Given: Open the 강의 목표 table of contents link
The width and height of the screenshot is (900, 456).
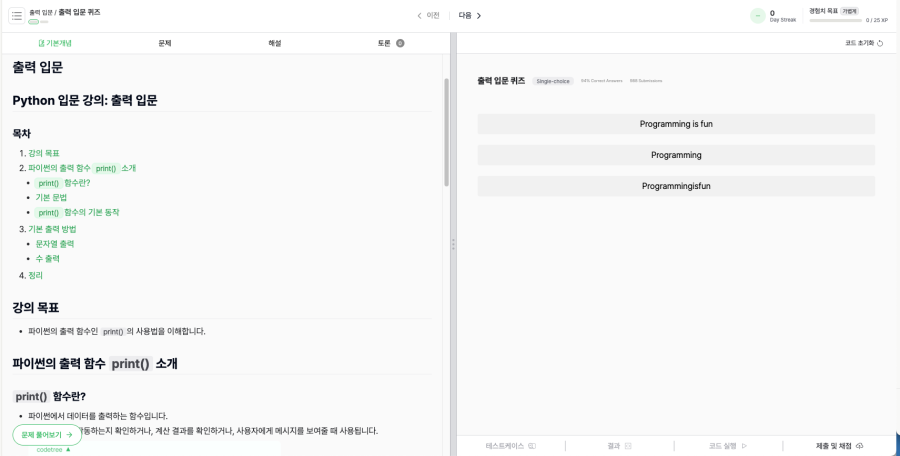Looking at the screenshot, I should click(44, 153).
